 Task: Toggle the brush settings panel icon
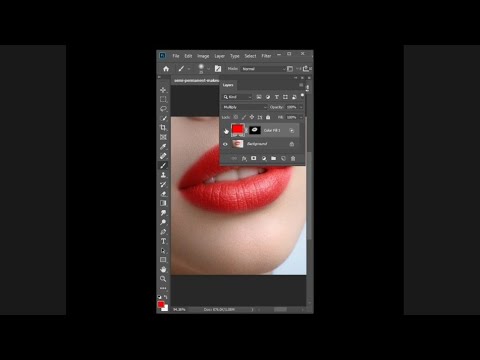tap(218, 69)
